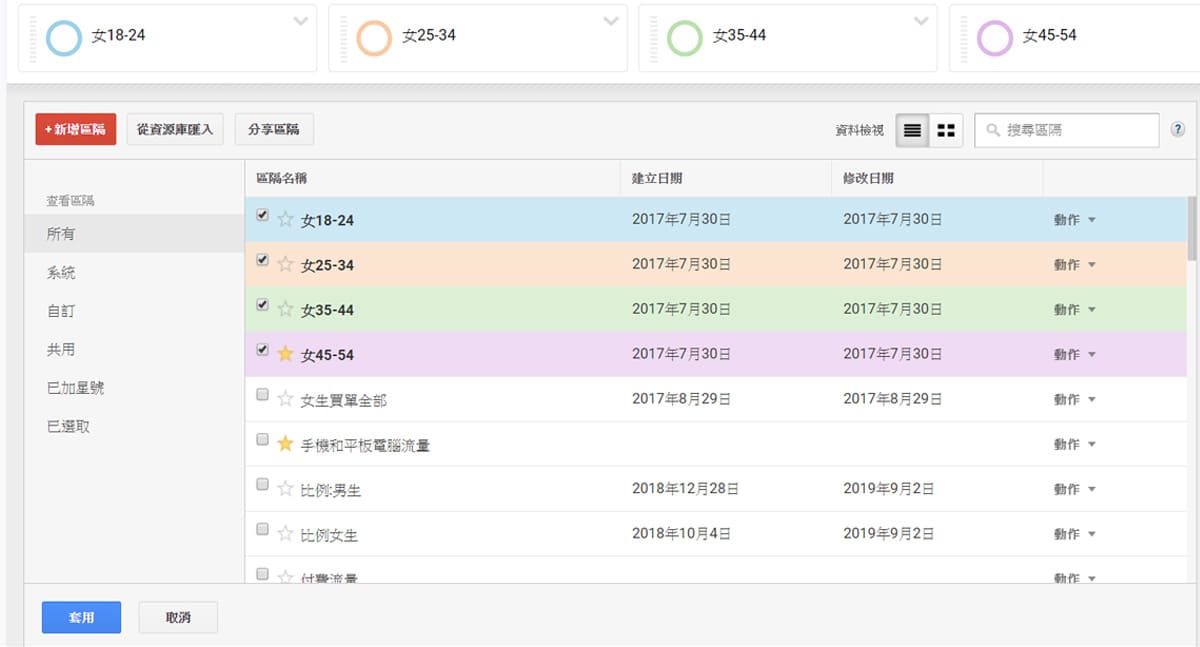Screen dimensions: 1200x647
Task: Uncheck the 女45-54 segment checkbox
Action: tap(262, 350)
